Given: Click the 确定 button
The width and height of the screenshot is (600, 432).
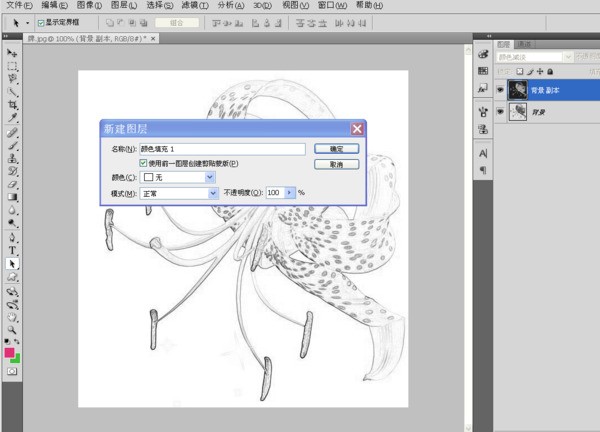Looking at the screenshot, I should [x=336, y=148].
